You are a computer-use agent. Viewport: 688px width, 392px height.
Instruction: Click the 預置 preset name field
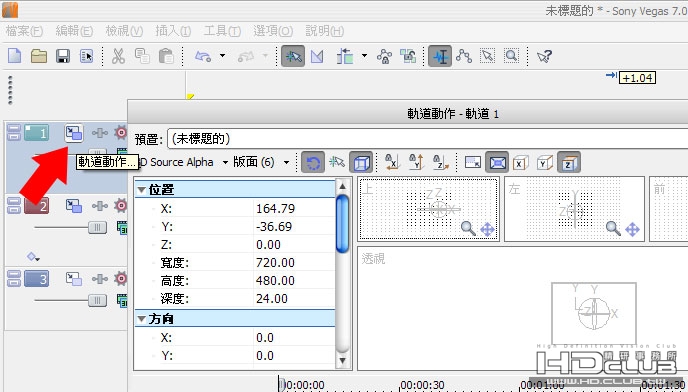point(428,139)
